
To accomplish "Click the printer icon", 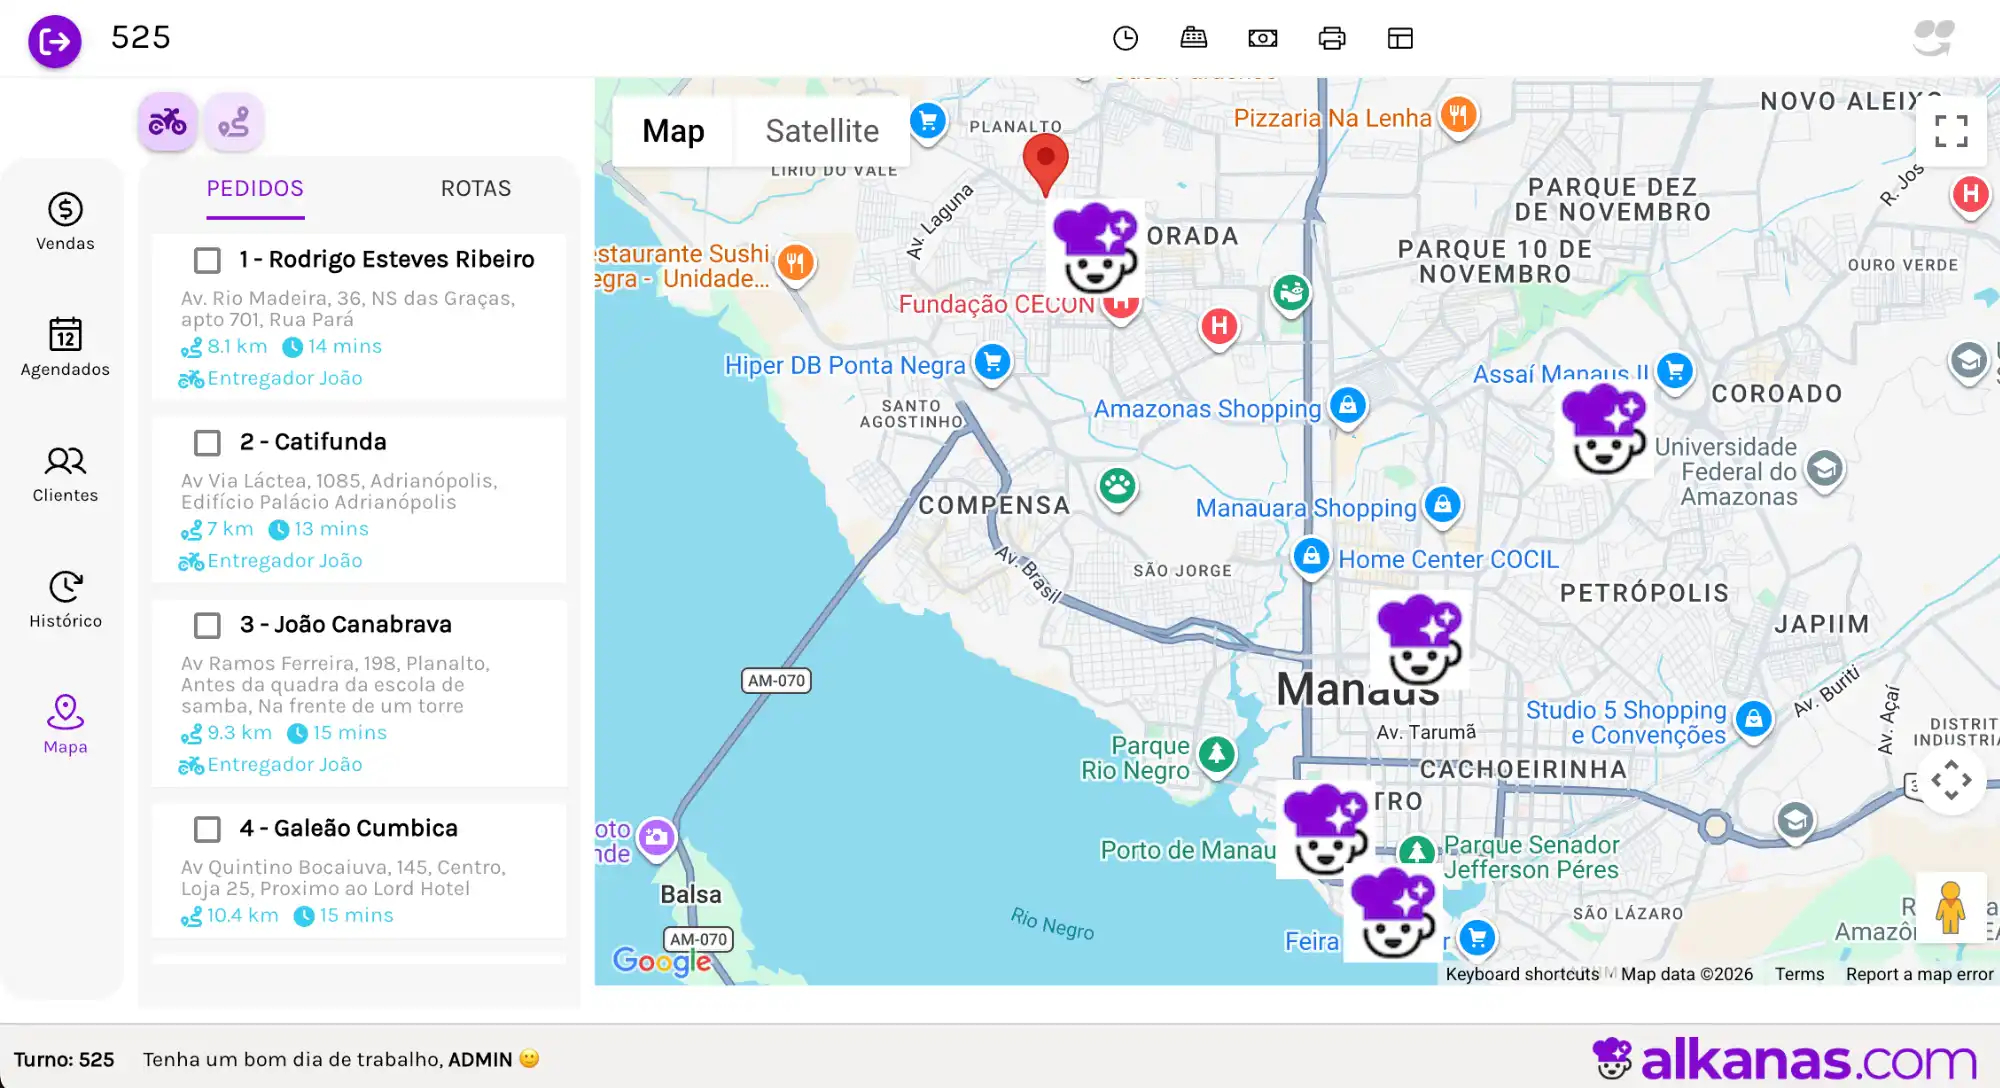I will [x=1331, y=38].
